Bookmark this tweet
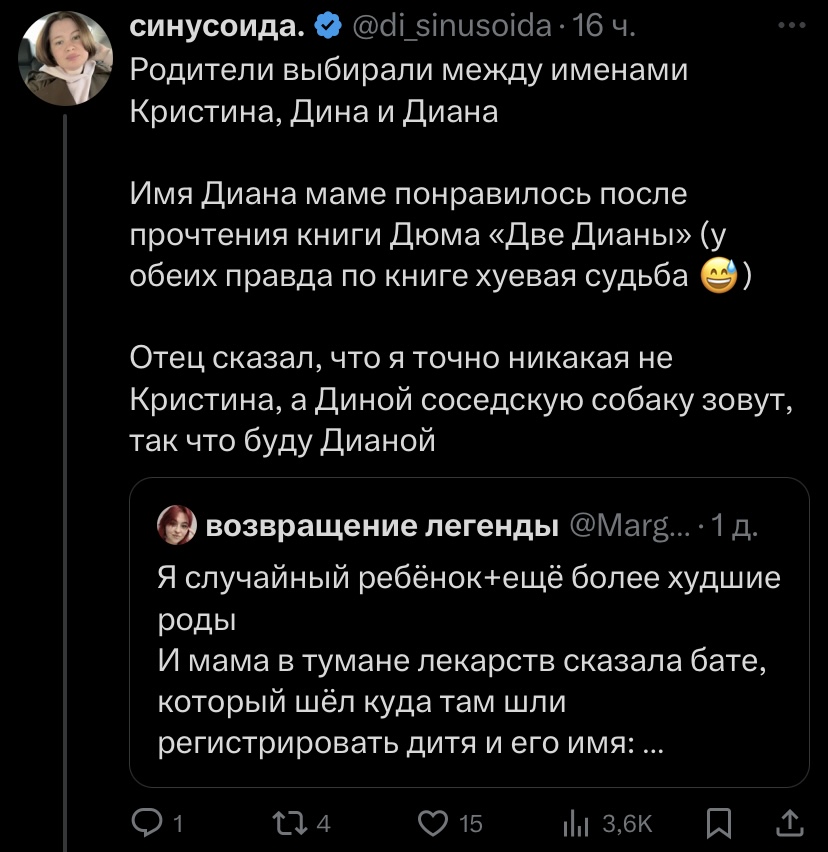Viewport: 828px width, 852px height. point(718,822)
